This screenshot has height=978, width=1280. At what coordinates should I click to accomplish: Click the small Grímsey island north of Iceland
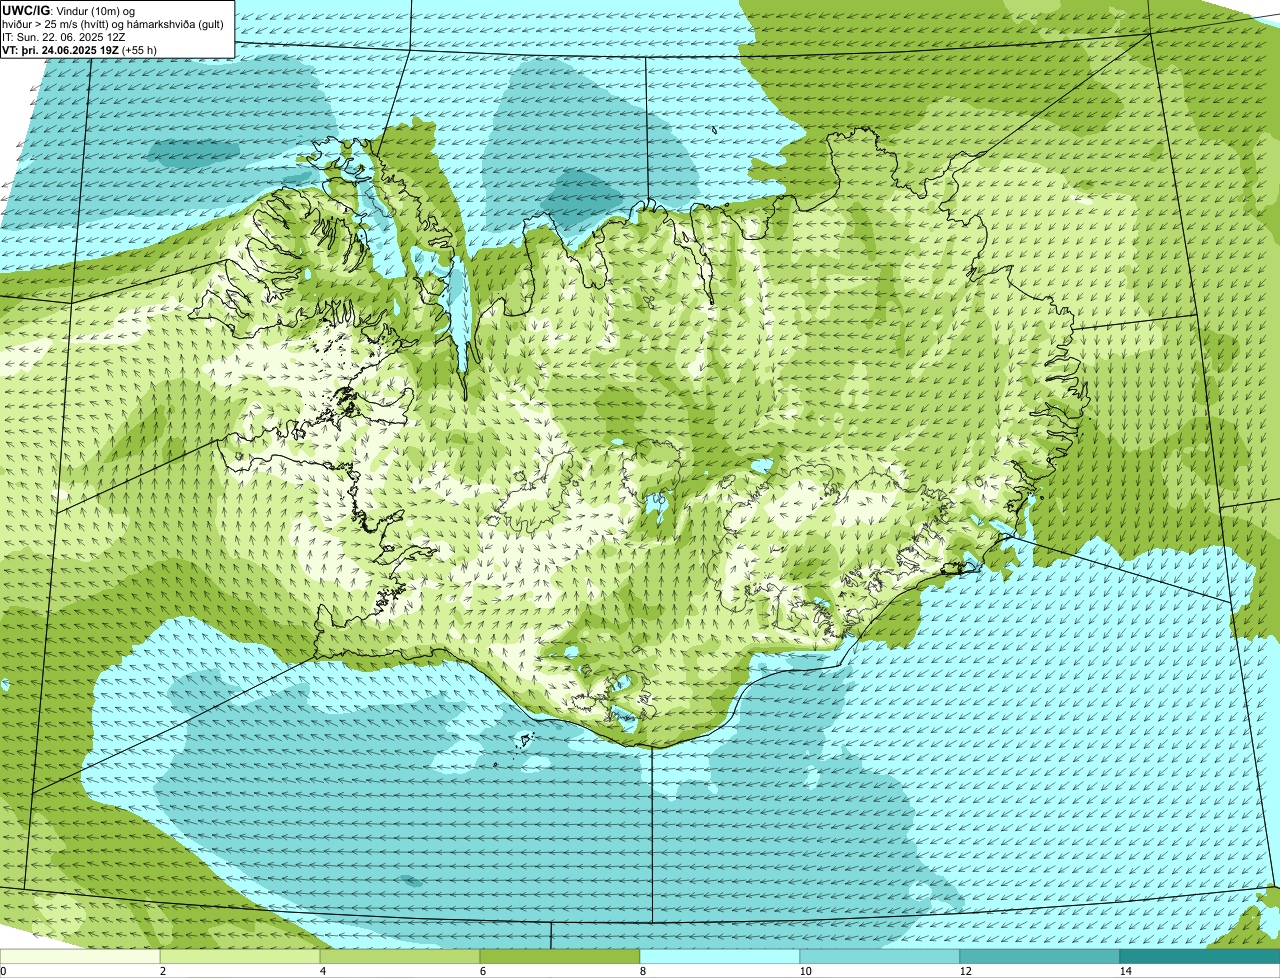click(x=716, y=128)
